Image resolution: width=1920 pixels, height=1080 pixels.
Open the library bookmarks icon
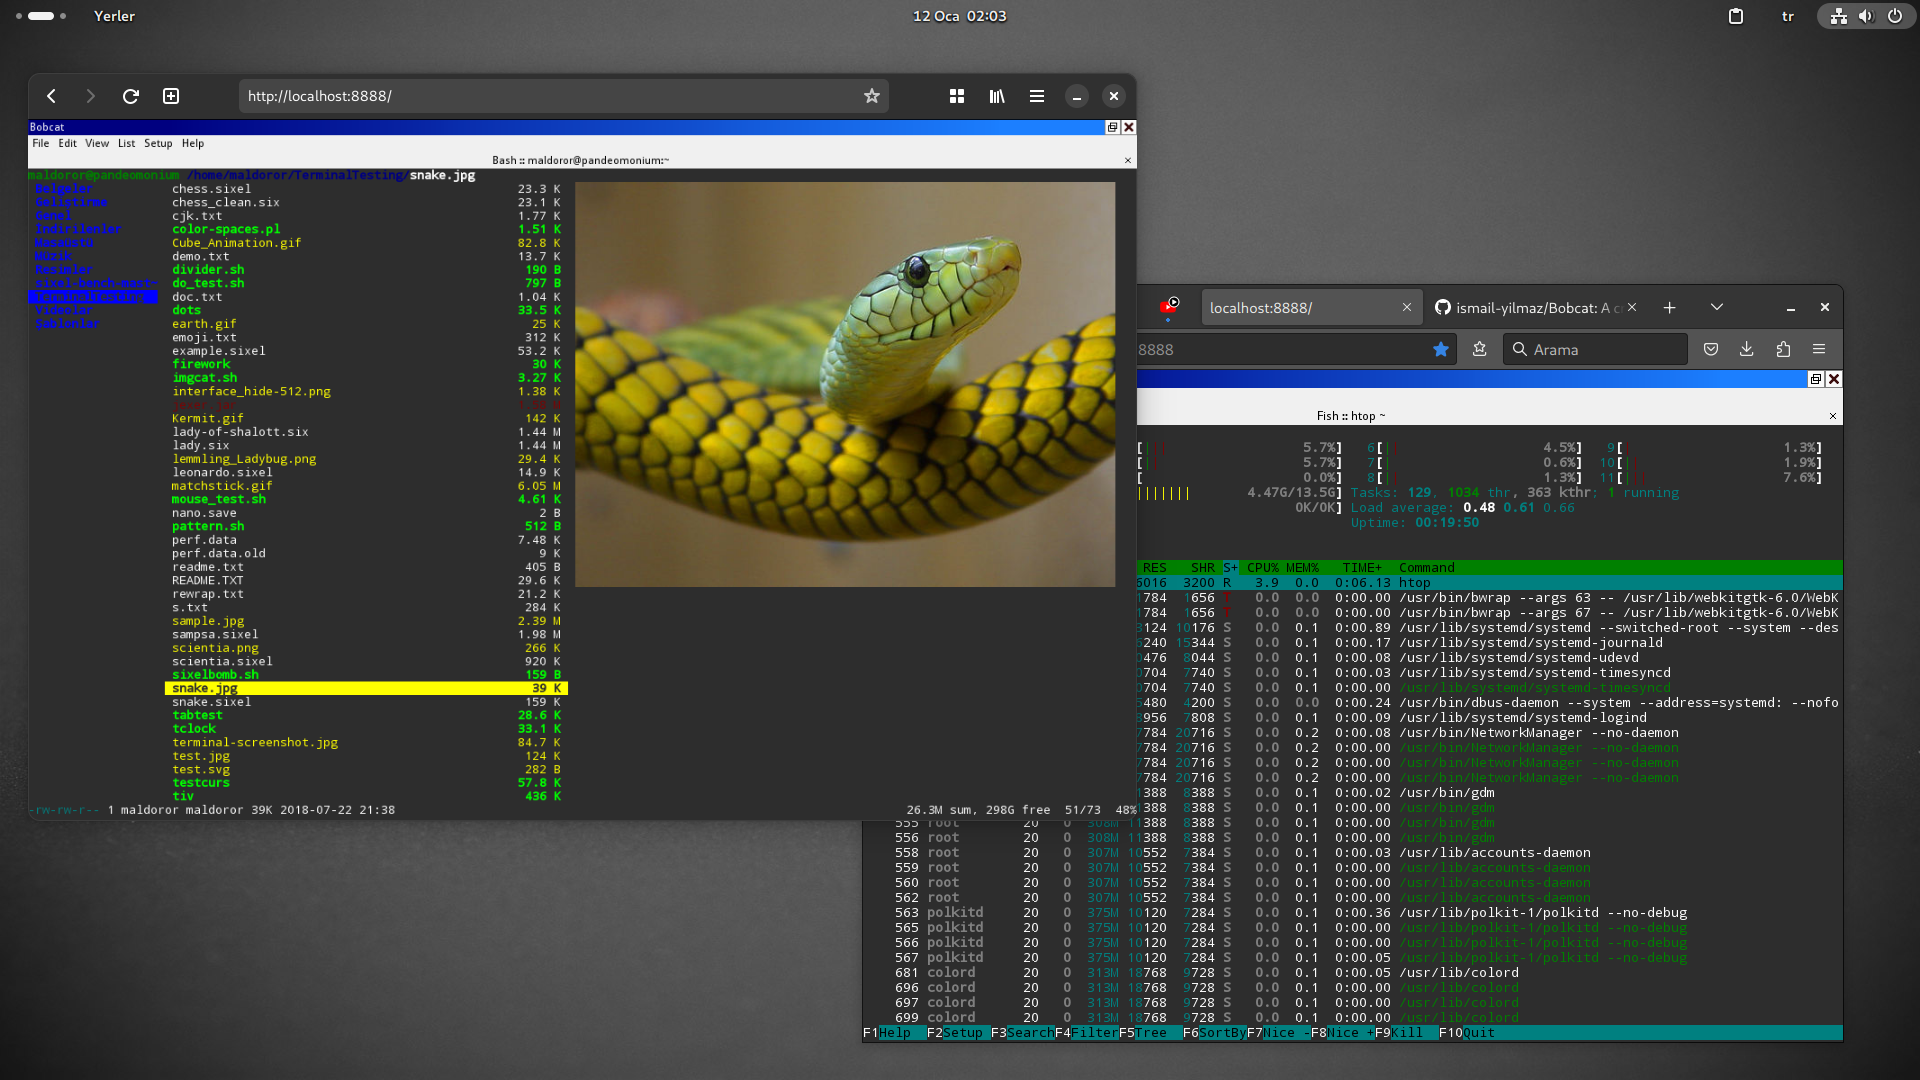tap(997, 96)
